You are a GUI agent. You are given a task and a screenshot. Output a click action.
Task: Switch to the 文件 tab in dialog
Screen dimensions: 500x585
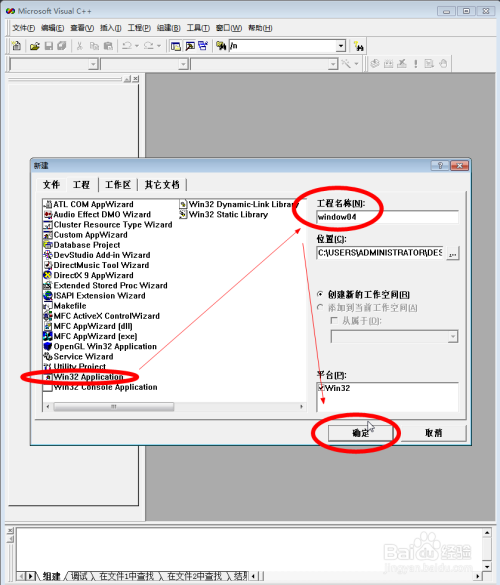pyautogui.click(x=51, y=184)
